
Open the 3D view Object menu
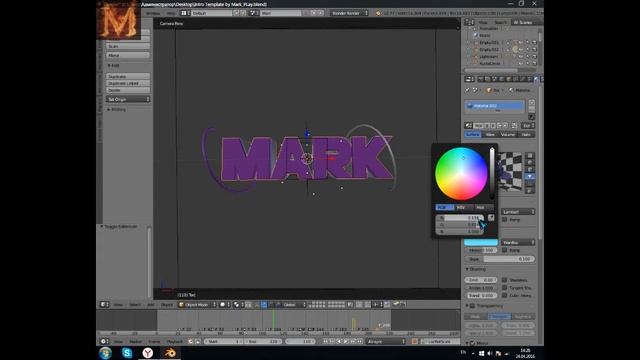167,304
